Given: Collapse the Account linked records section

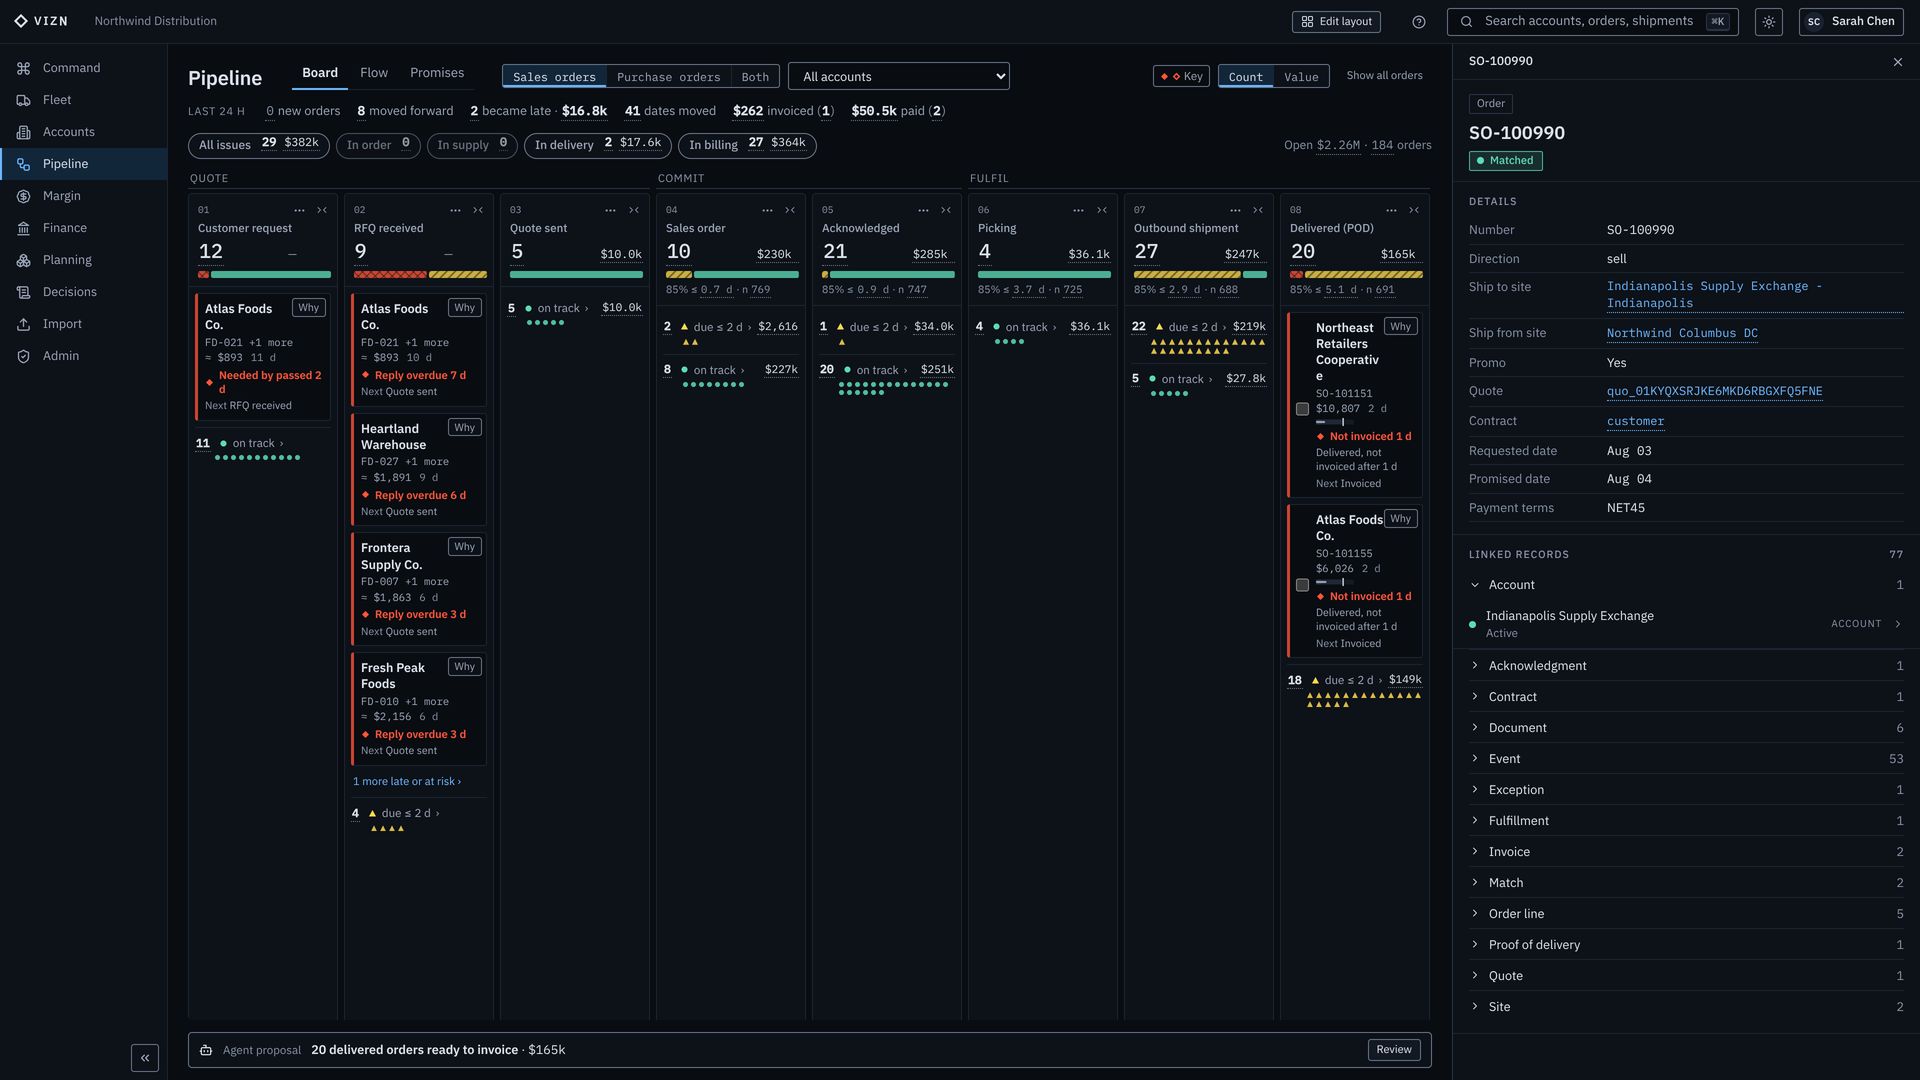Looking at the screenshot, I should (x=1686, y=585).
